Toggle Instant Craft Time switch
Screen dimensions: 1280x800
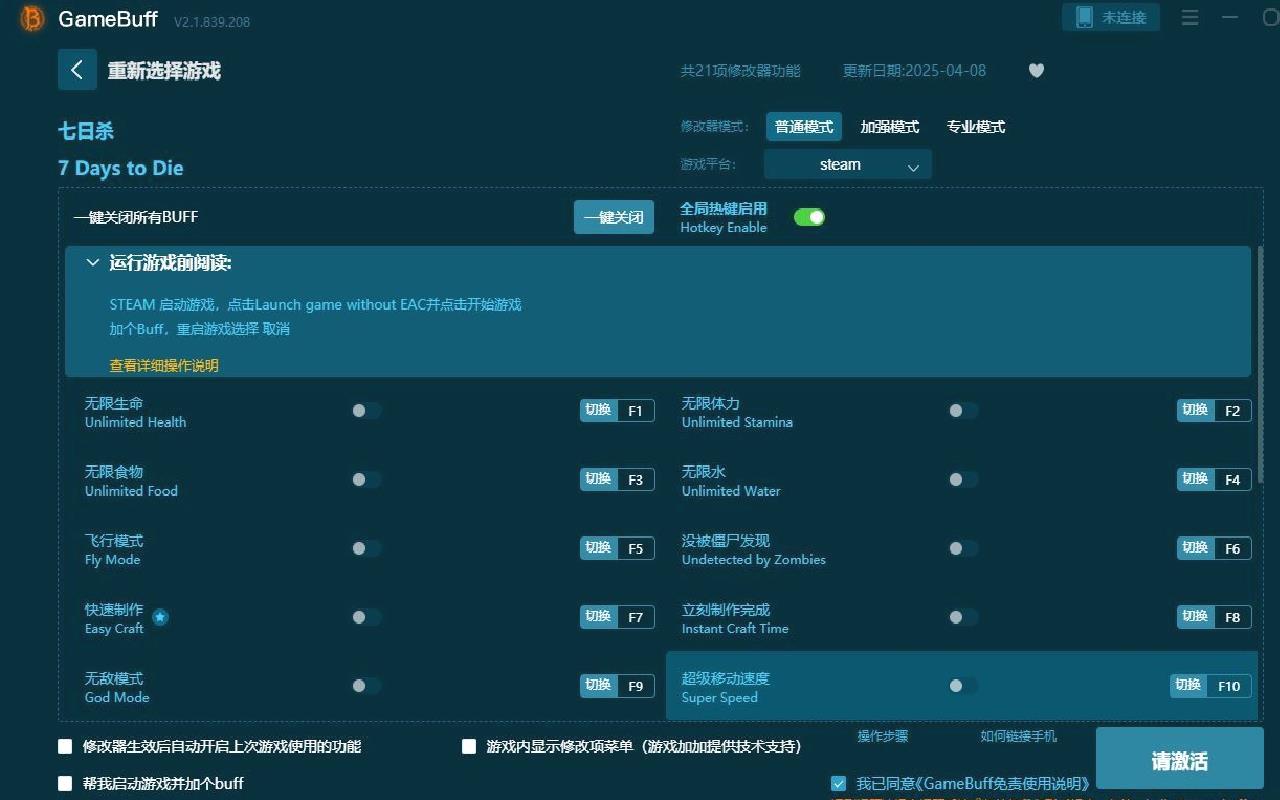tap(963, 617)
